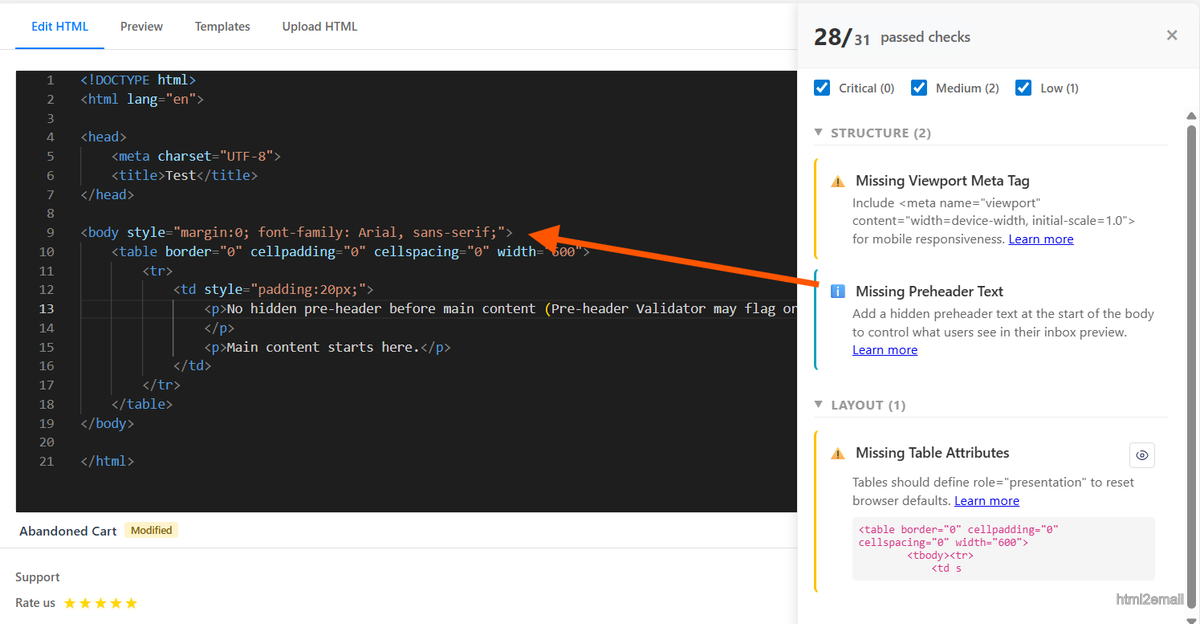Select the first star under Rate us
This screenshot has height=624, width=1200.
pyautogui.click(x=72, y=603)
